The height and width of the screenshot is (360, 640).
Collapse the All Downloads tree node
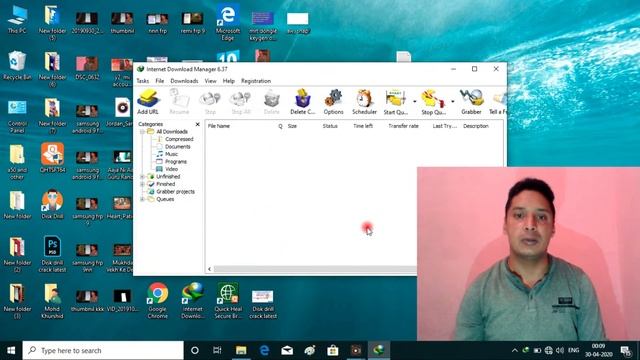142,131
